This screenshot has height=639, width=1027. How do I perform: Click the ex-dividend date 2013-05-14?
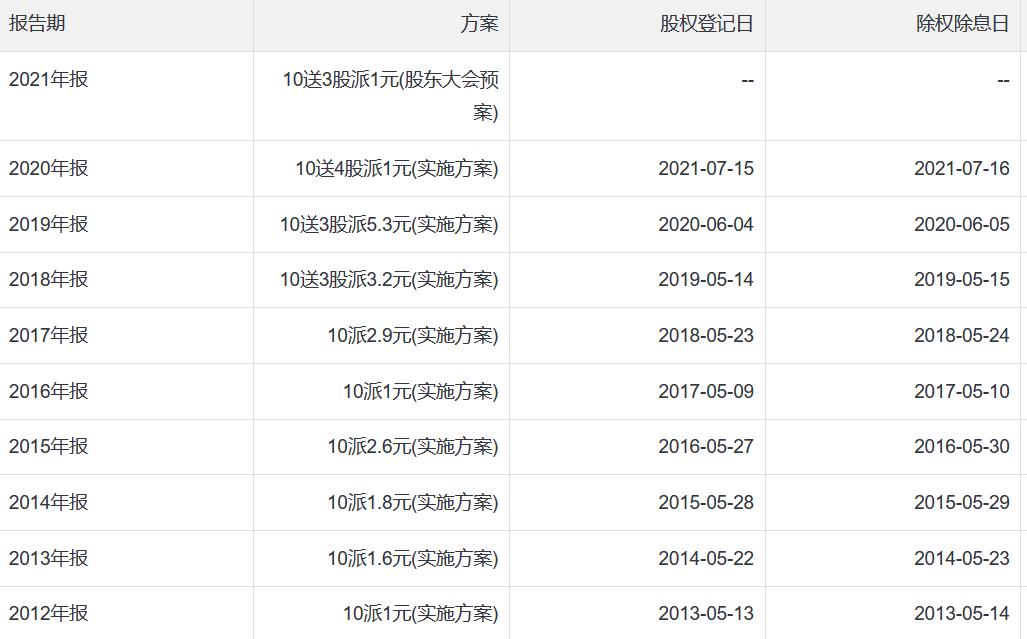pyautogui.click(x=962, y=613)
